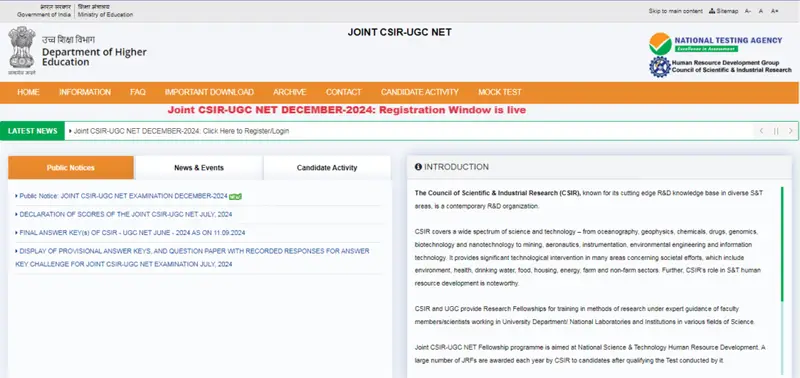Open Declaration of Scores July 2024 notice
The image size is (800, 378).
[x=126, y=214]
